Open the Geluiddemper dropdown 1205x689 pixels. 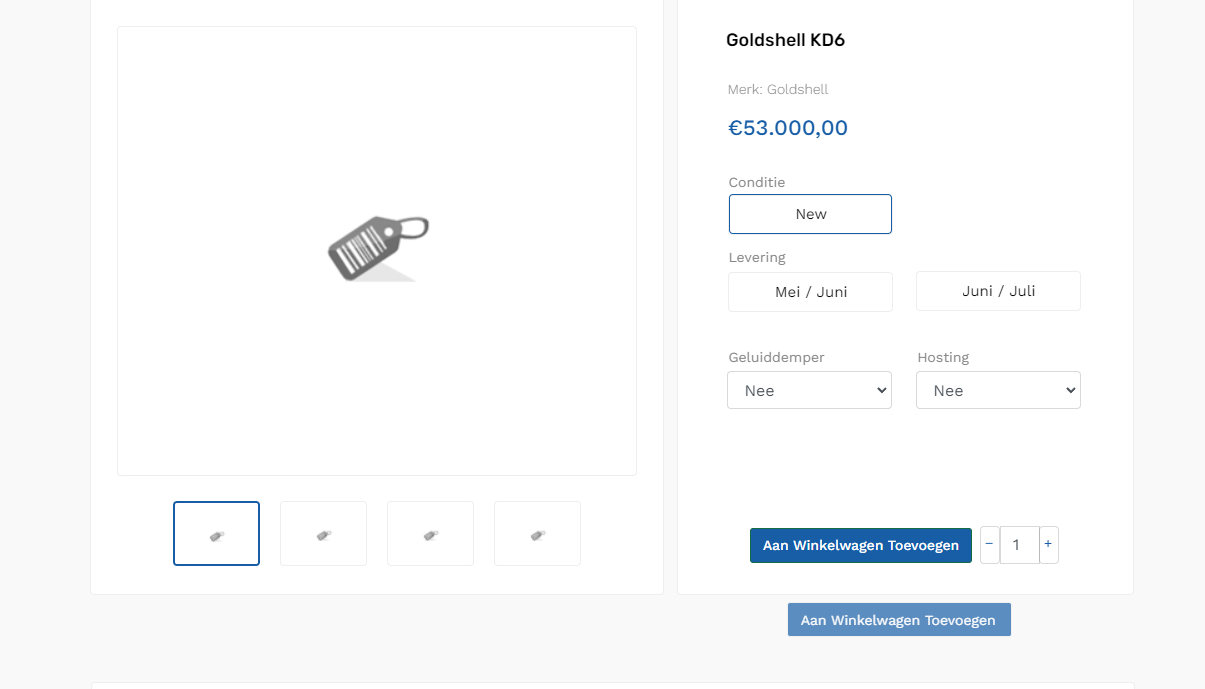tap(809, 391)
